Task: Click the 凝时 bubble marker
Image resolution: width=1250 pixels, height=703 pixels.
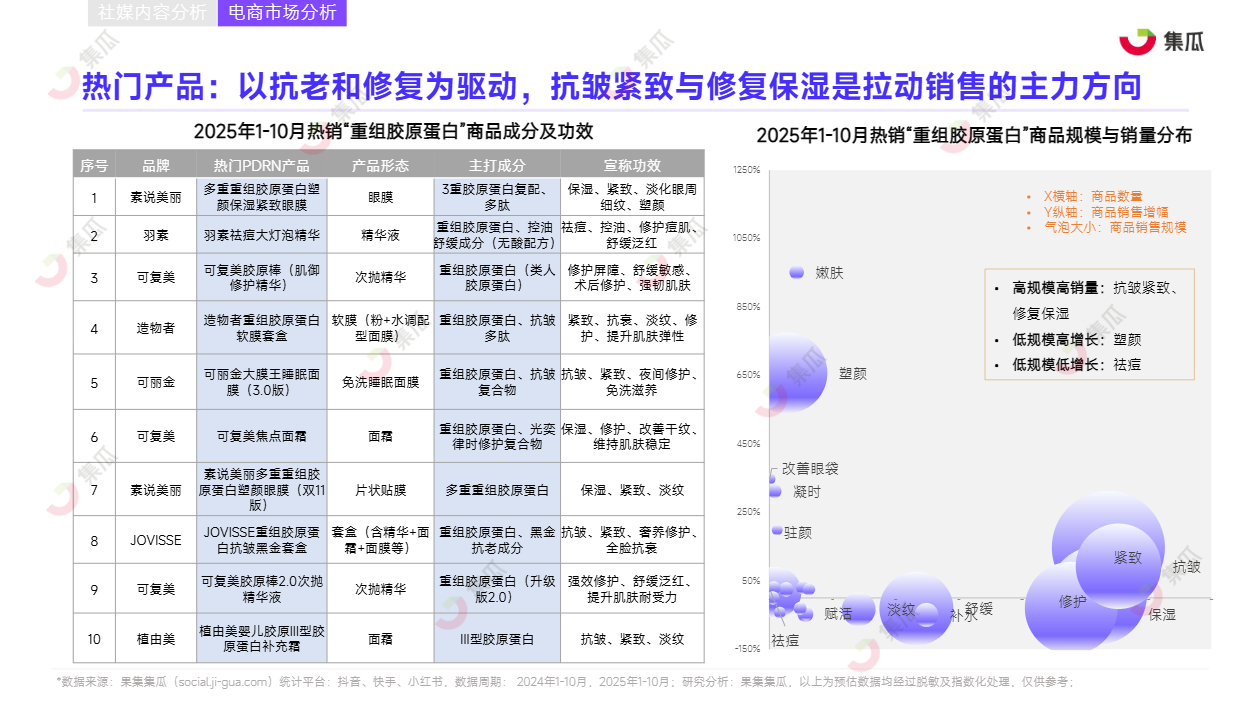Action: [774, 491]
